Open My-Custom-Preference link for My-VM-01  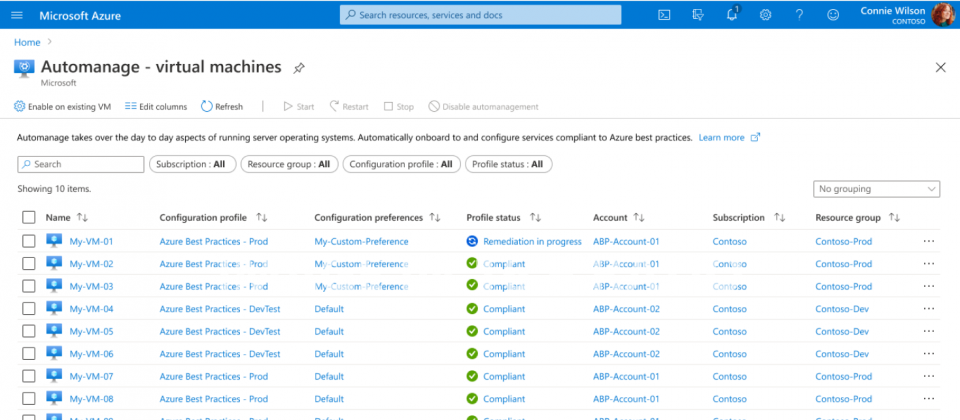click(x=361, y=241)
